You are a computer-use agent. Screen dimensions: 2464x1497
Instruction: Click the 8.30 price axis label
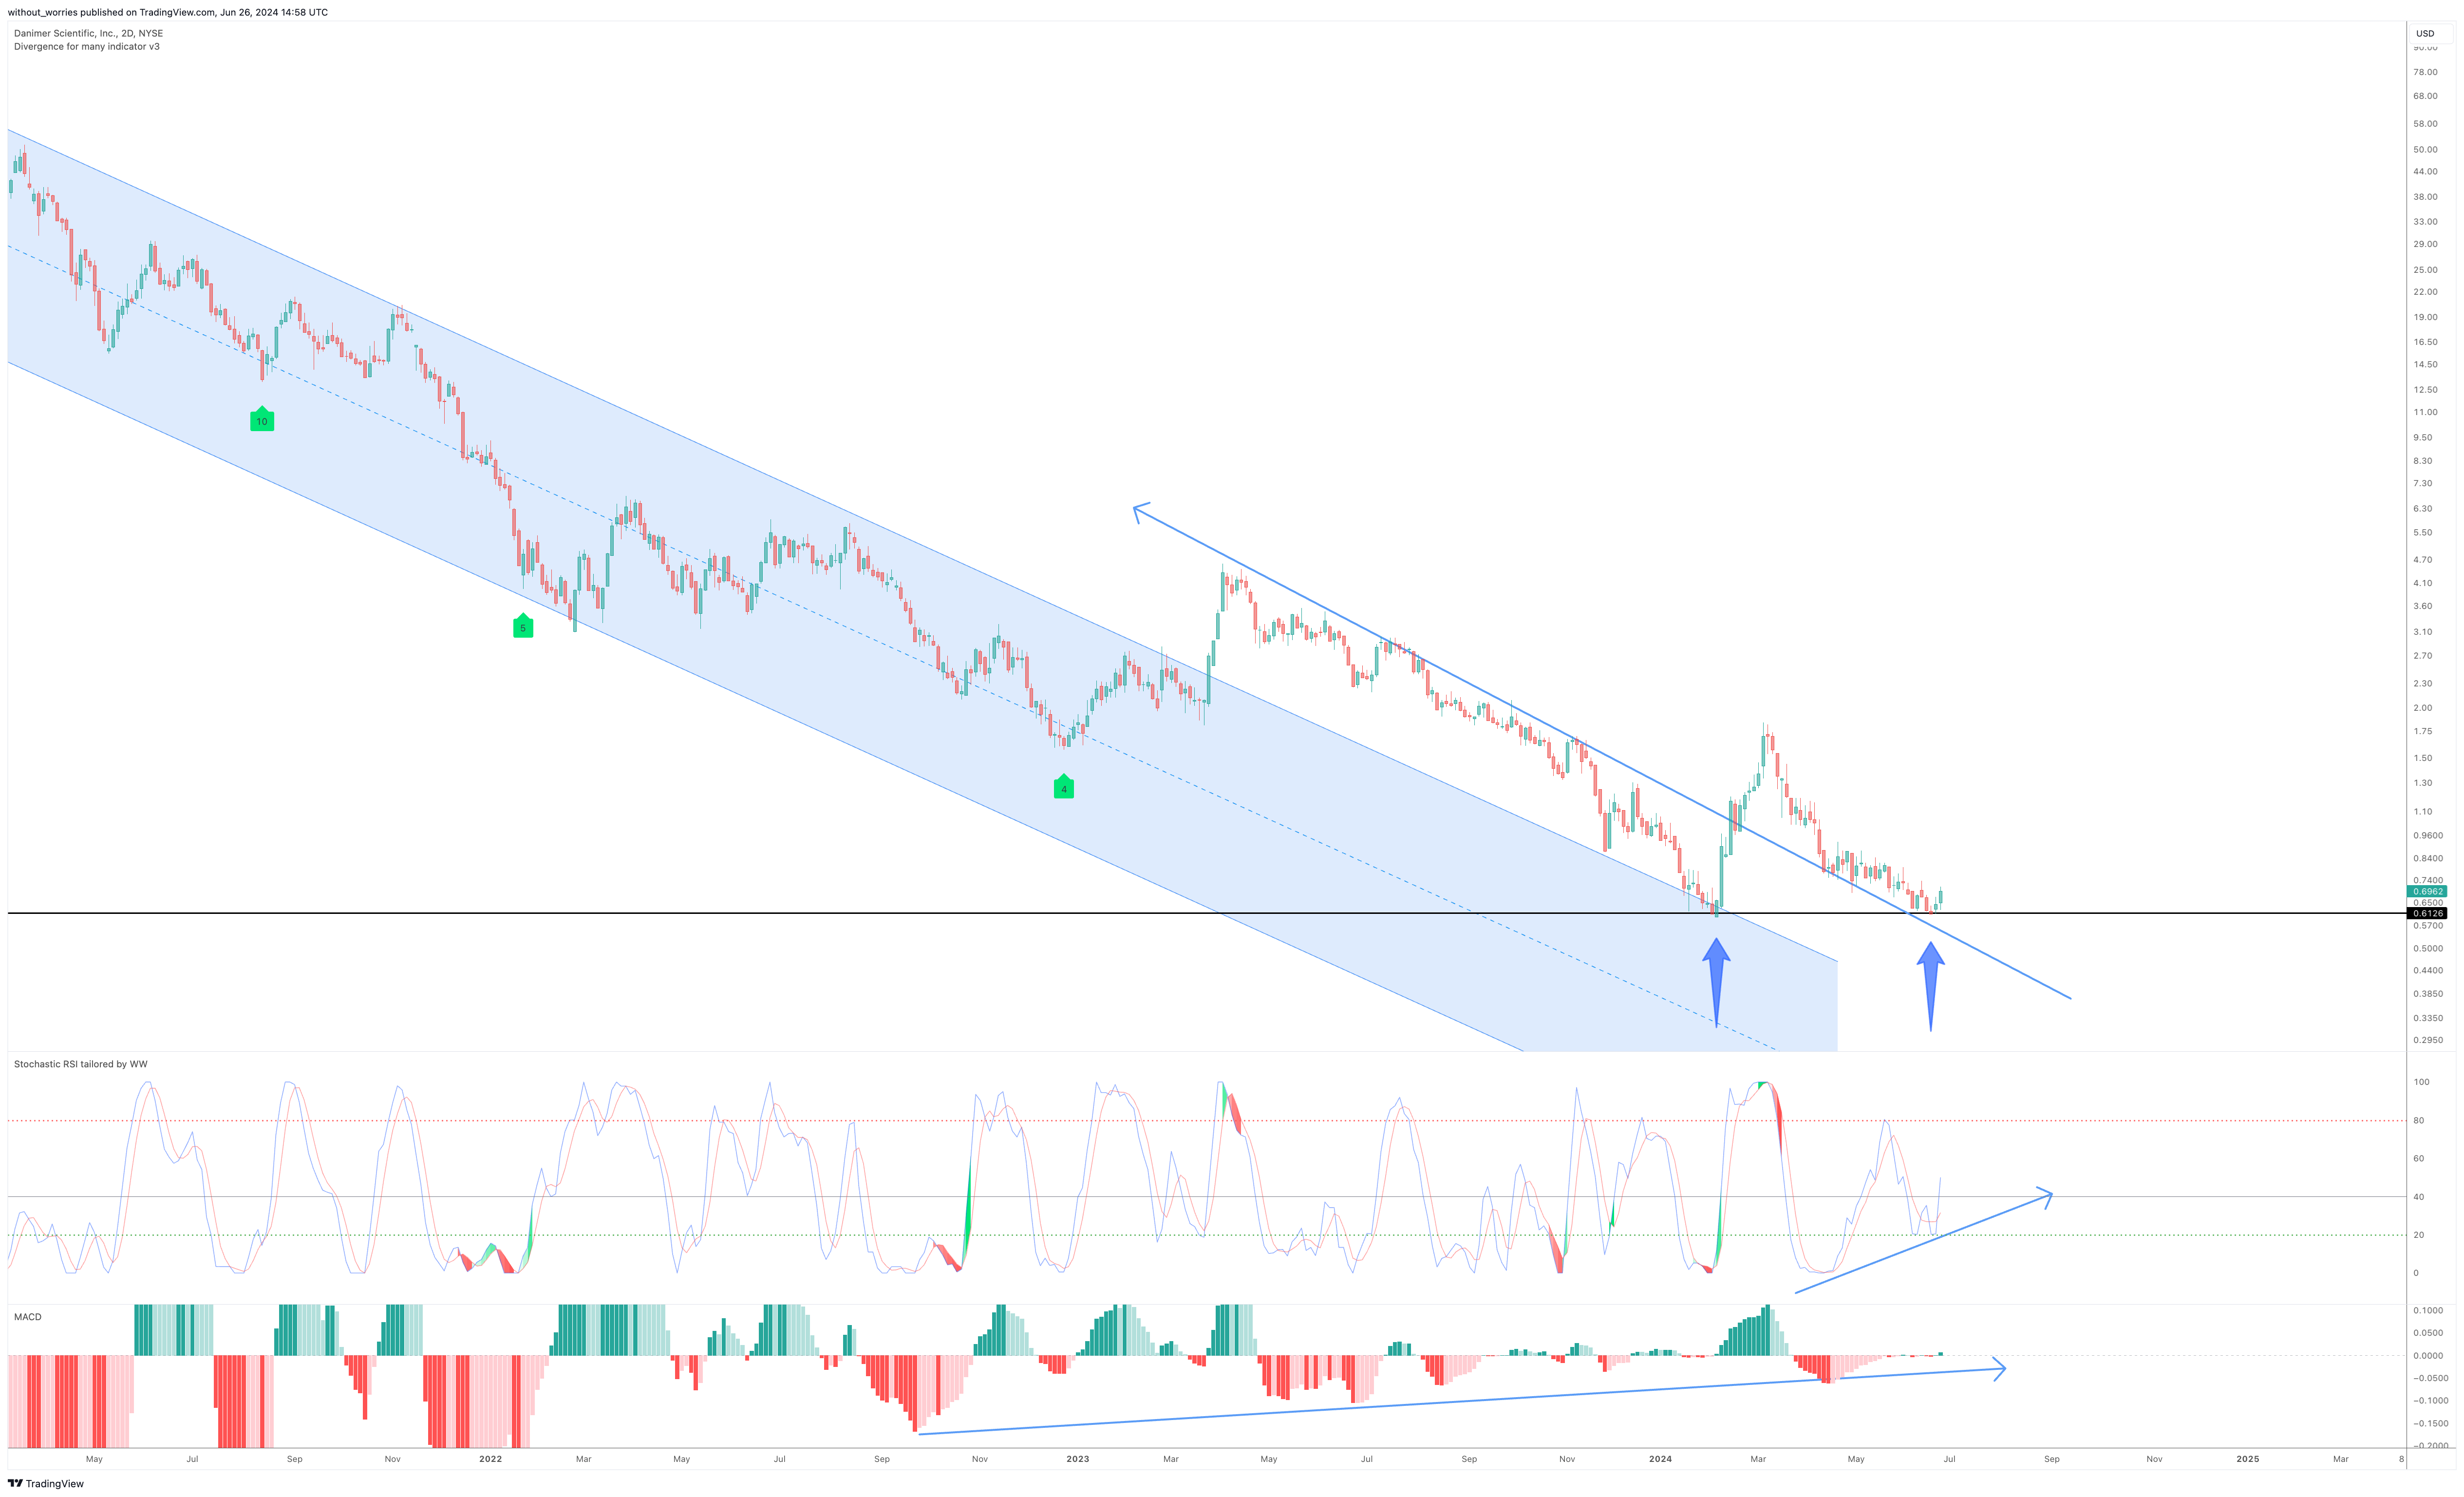[2422, 461]
